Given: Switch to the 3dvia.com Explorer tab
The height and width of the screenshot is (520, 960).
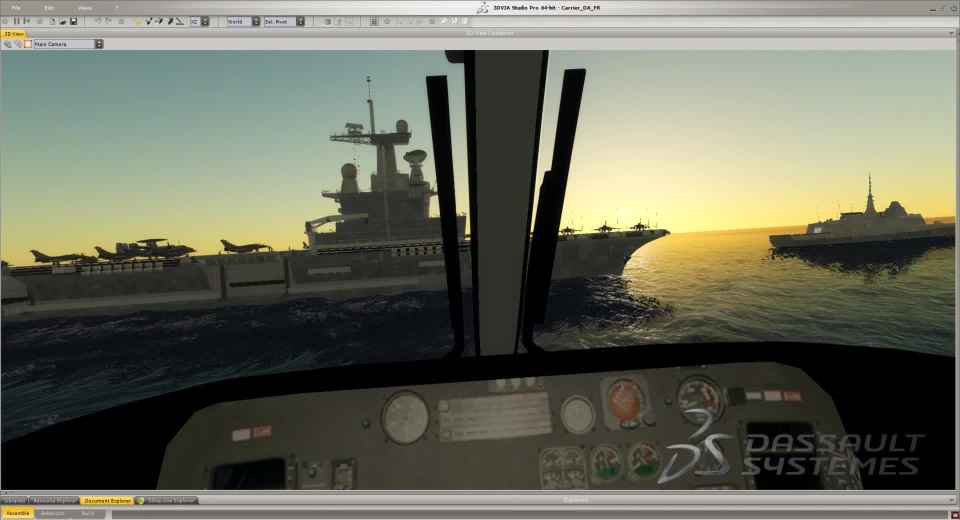Looking at the screenshot, I should 167,500.
